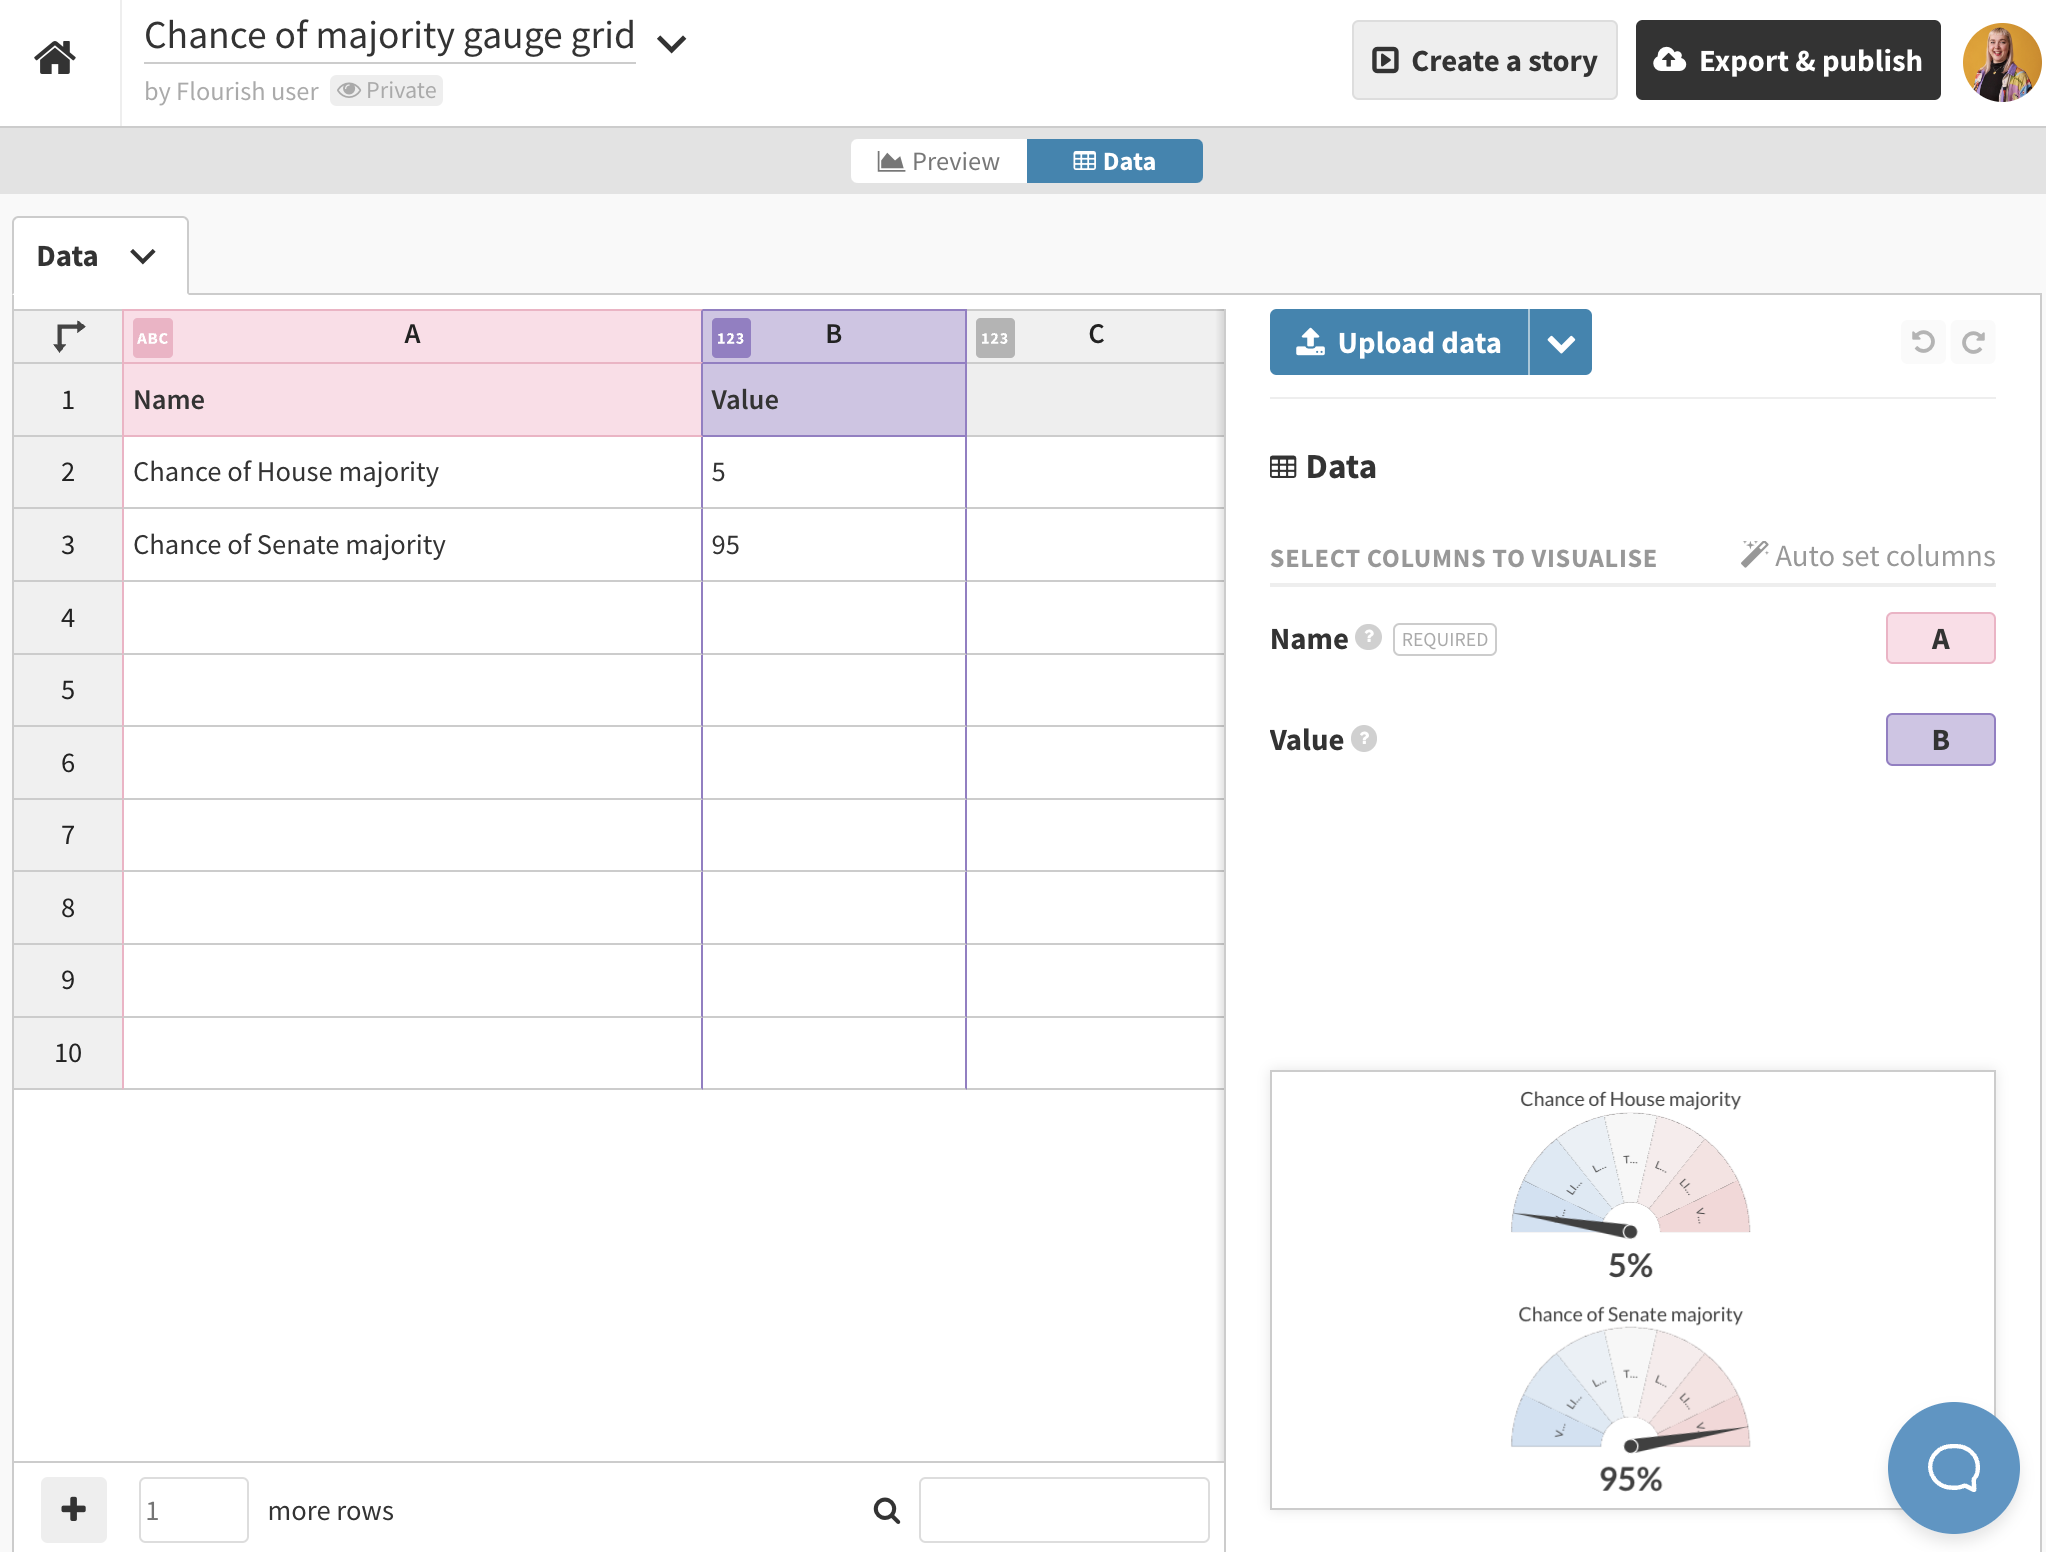Click Create a story button
The image size is (2046, 1552).
[x=1484, y=61]
